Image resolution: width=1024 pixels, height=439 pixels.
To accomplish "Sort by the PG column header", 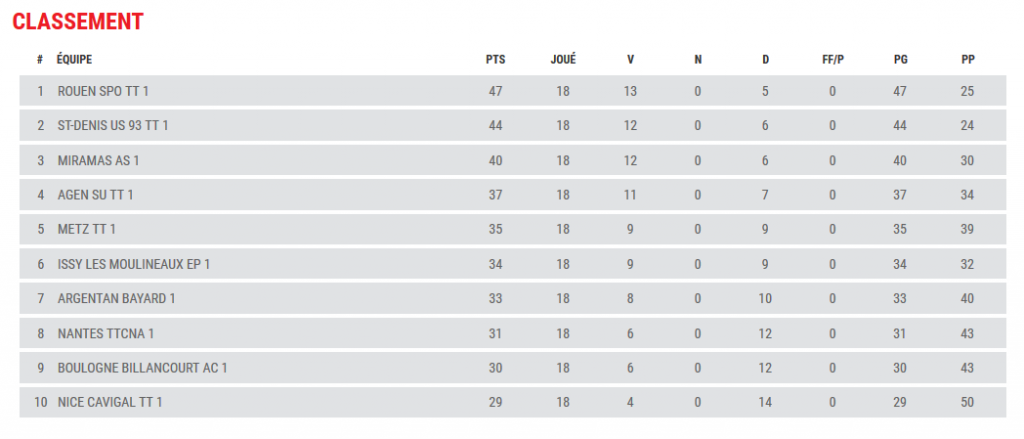I will click(900, 59).
